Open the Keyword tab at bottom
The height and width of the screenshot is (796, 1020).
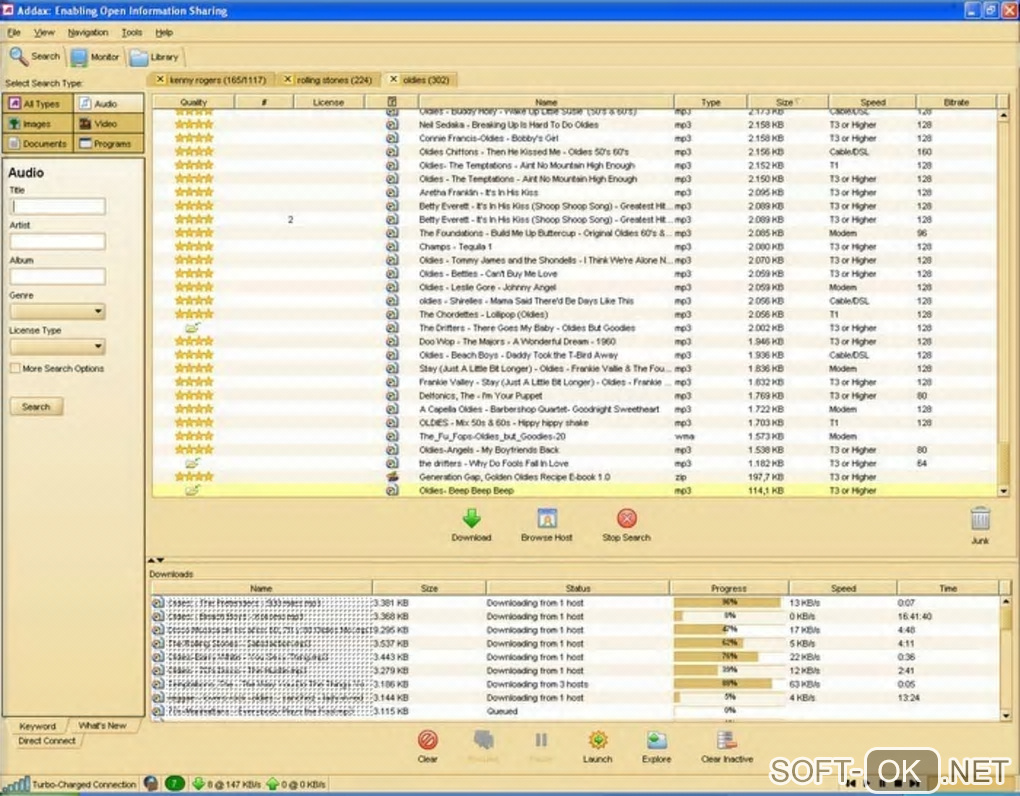coord(38,726)
